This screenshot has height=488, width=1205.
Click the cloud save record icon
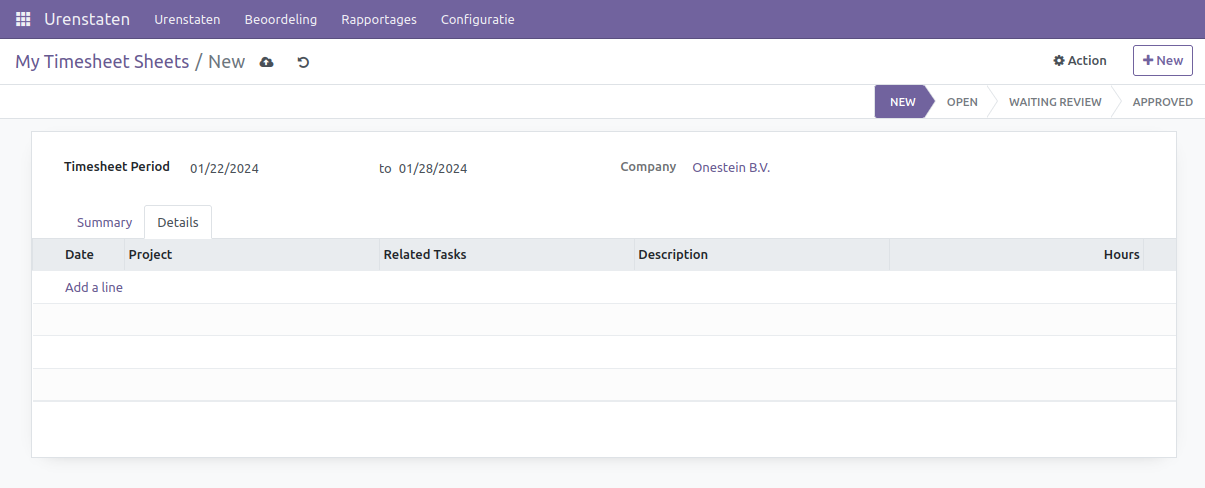click(266, 62)
